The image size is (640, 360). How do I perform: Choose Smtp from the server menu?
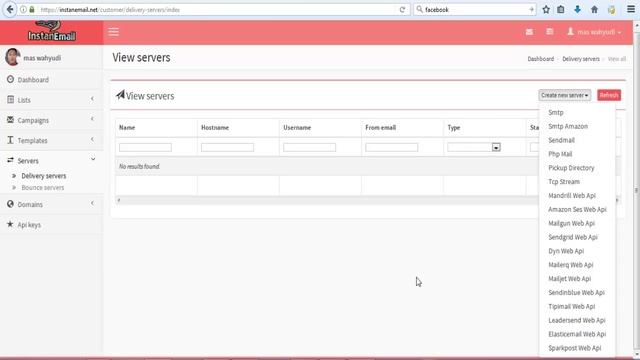556,112
